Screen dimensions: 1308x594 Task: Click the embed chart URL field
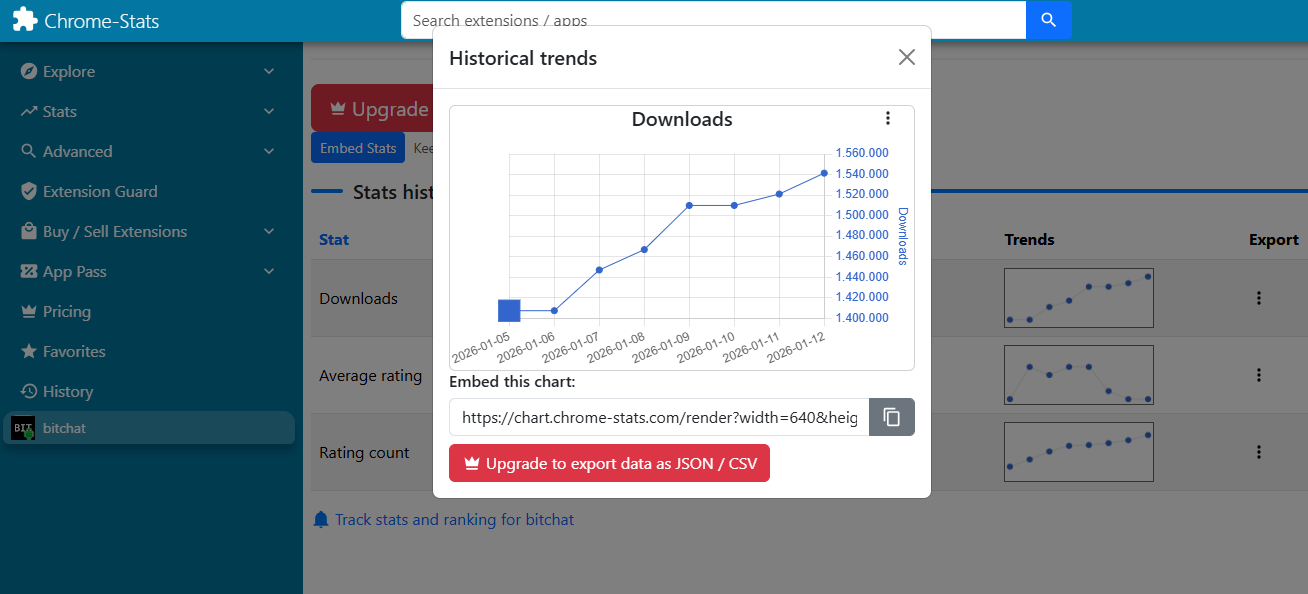pyautogui.click(x=658, y=417)
